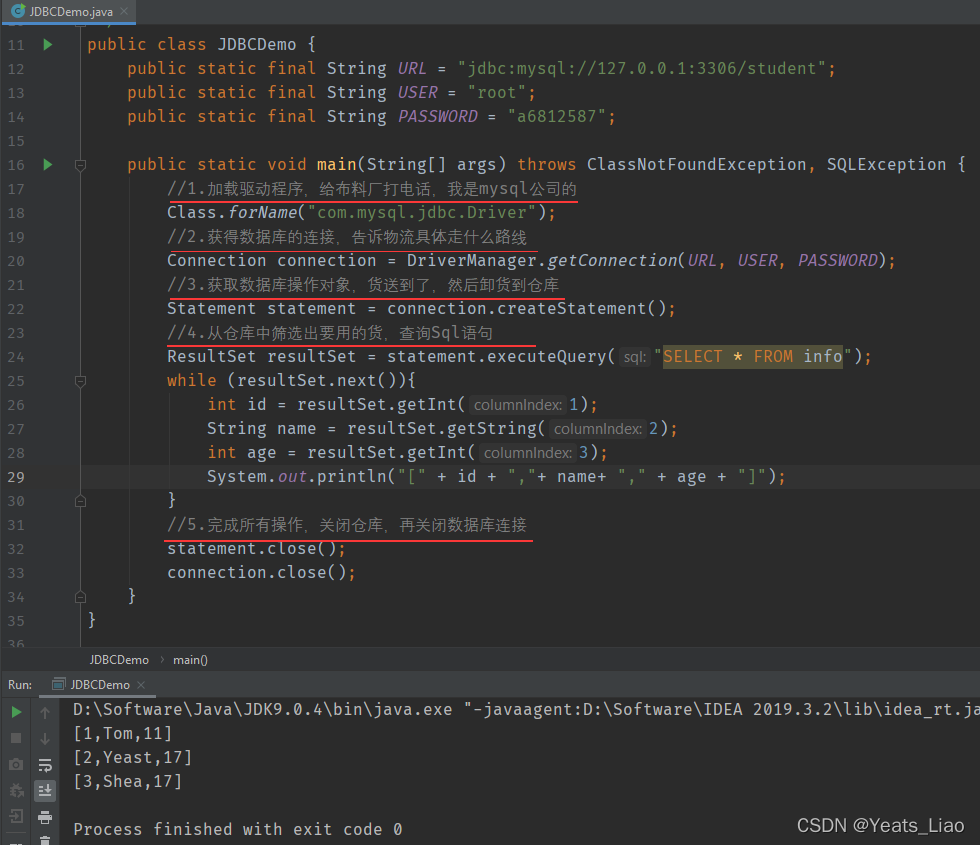The width and height of the screenshot is (980, 845).
Task: Click connection.close() on line 33
Action: pos(258,572)
